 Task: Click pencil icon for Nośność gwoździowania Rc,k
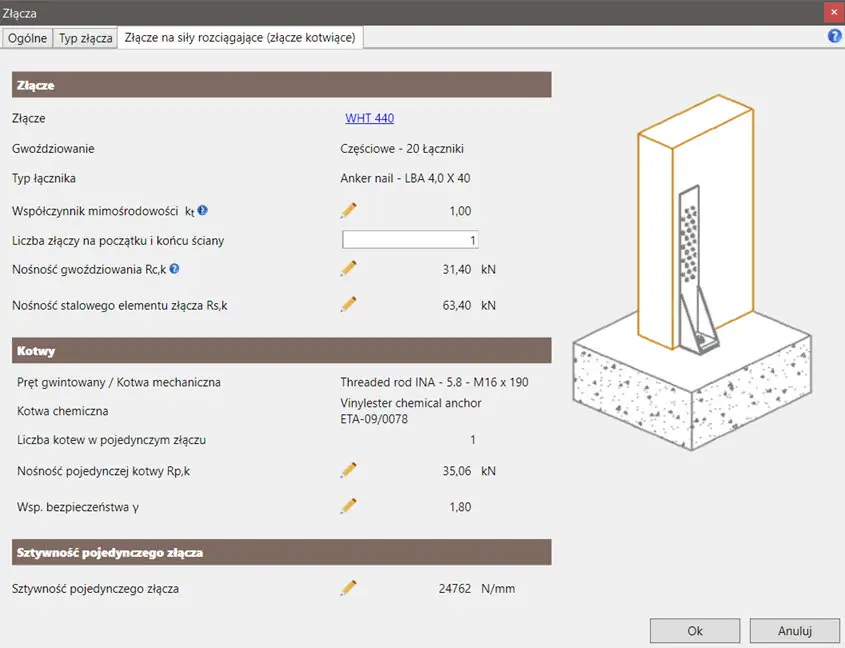coord(348,268)
